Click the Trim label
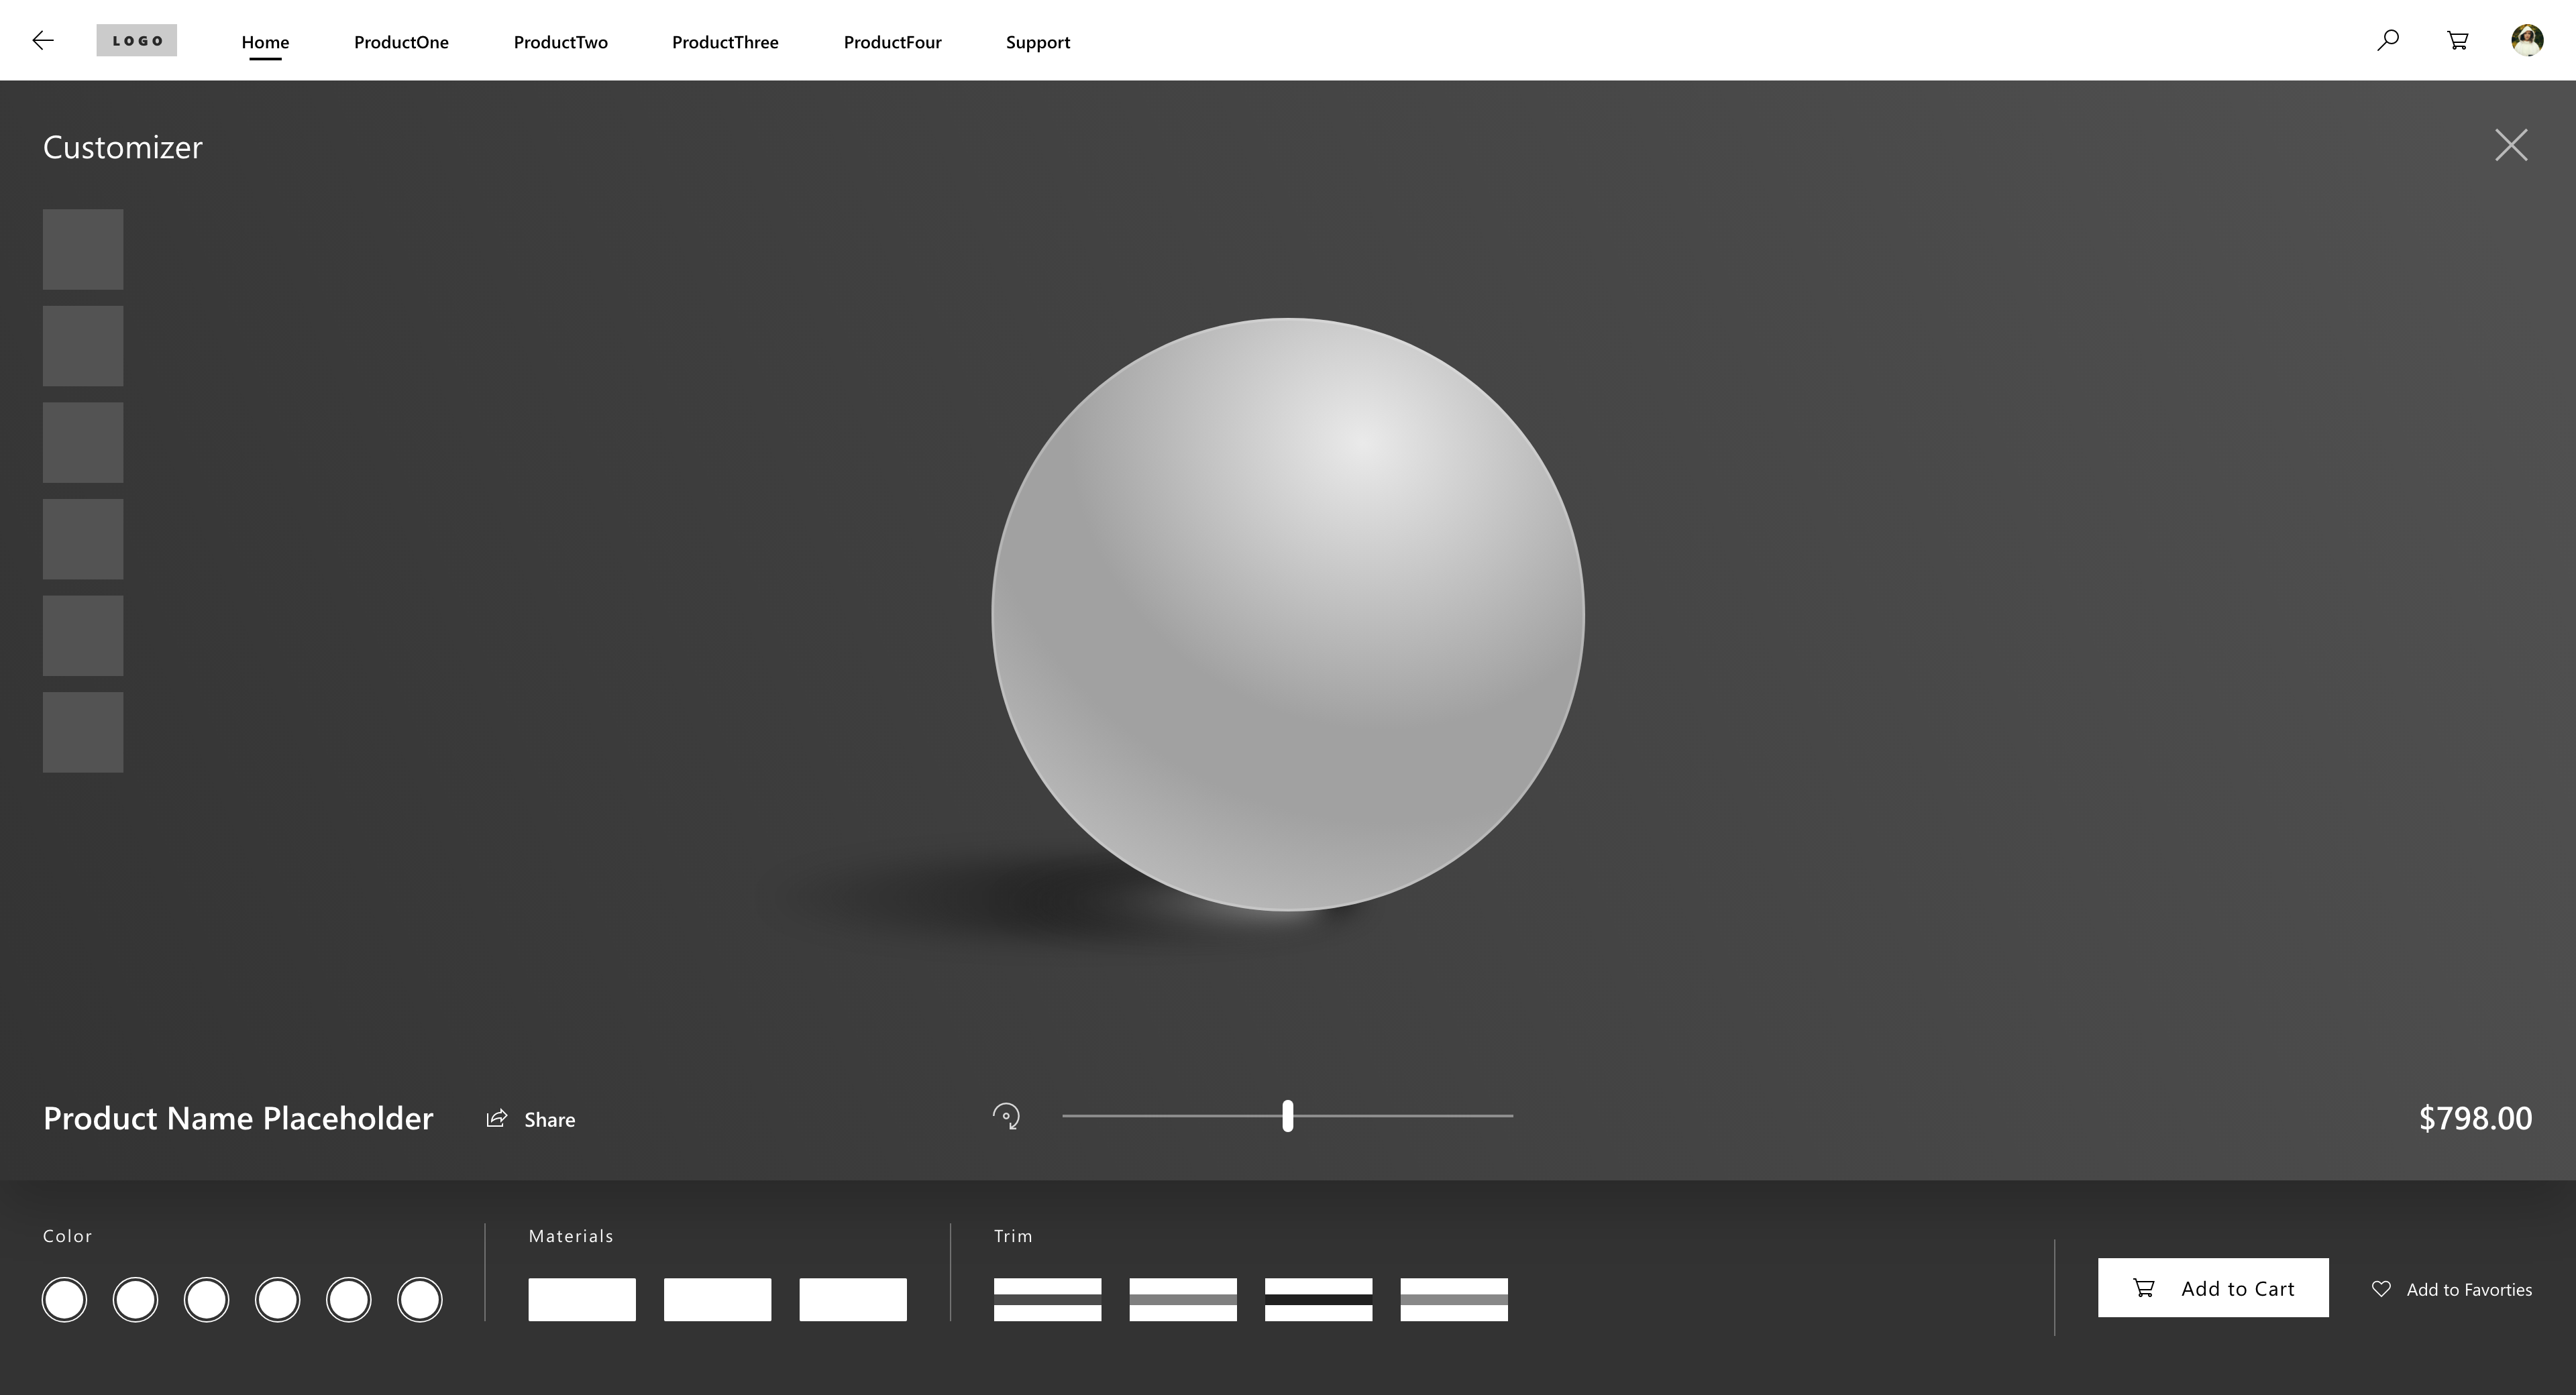The width and height of the screenshot is (2576, 1395). pyautogui.click(x=1013, y=1236)
